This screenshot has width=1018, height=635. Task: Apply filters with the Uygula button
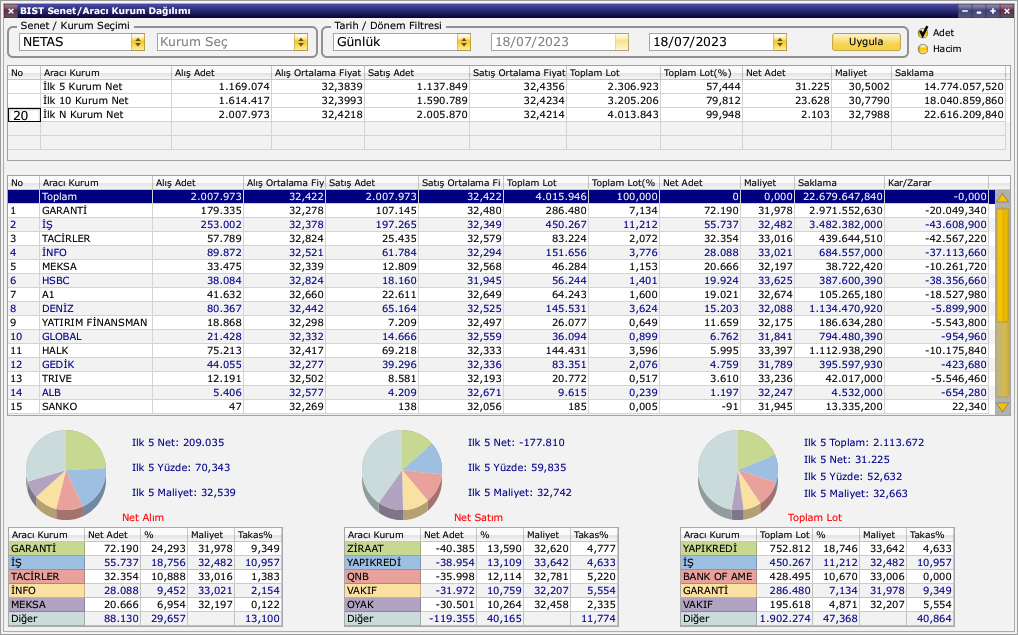point(866,42)
